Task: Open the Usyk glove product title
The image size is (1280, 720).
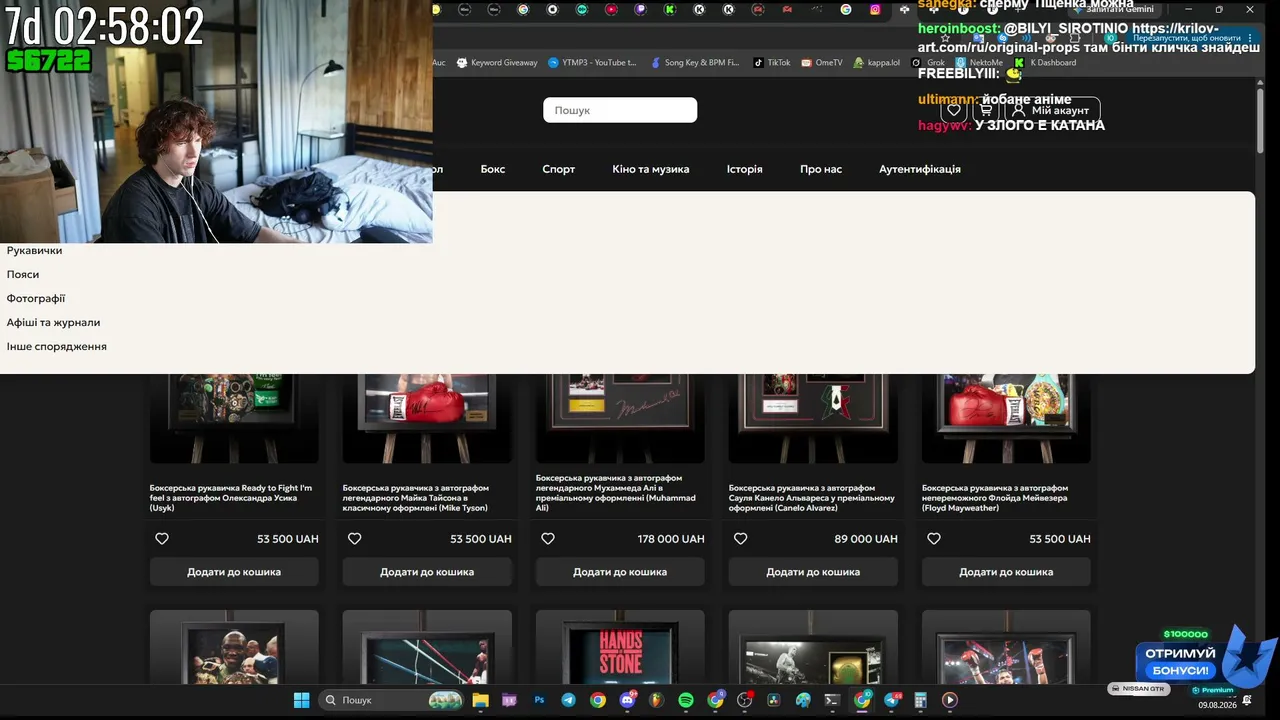Action: [x=232, y=498]
